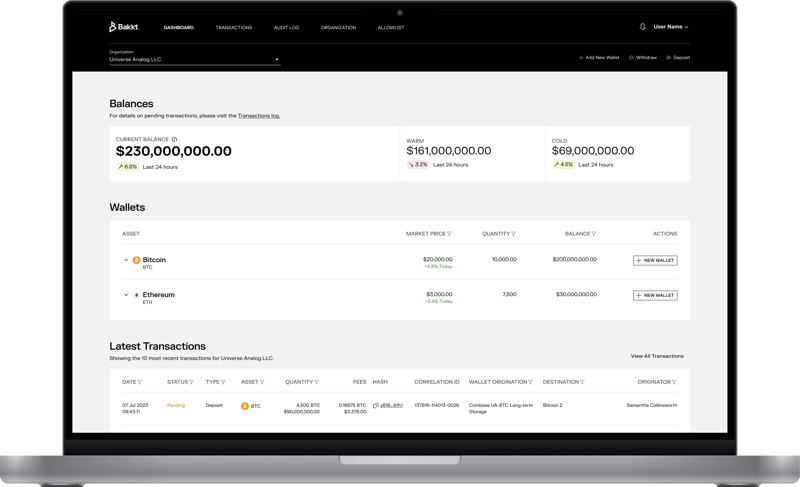Filter wallets by Quantity
Image resolution: width=800 pixels, height=487 pixels.
coord(513,234)
